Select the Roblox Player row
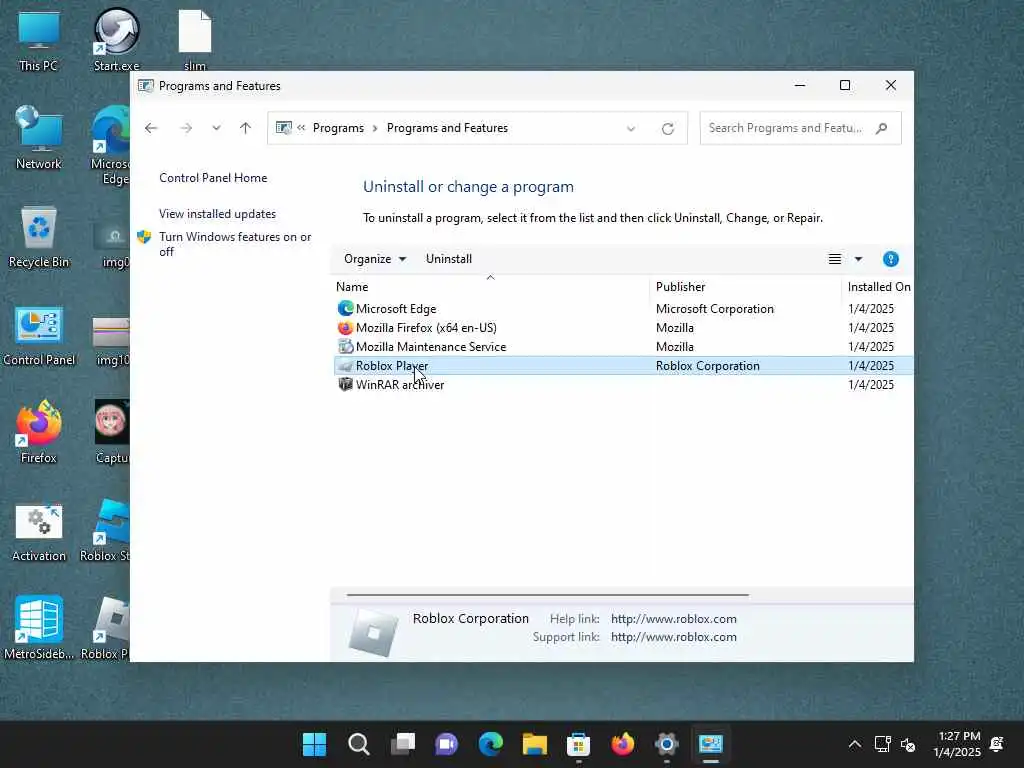 click(624, 366)
